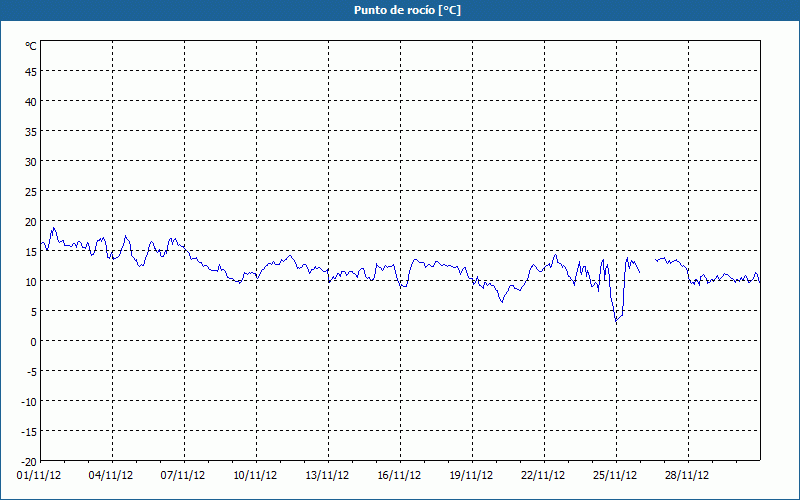Select the -15 value on the y-axis
Image resolution: width=800 pixels, height=500 pixels.
pos(29,432)
